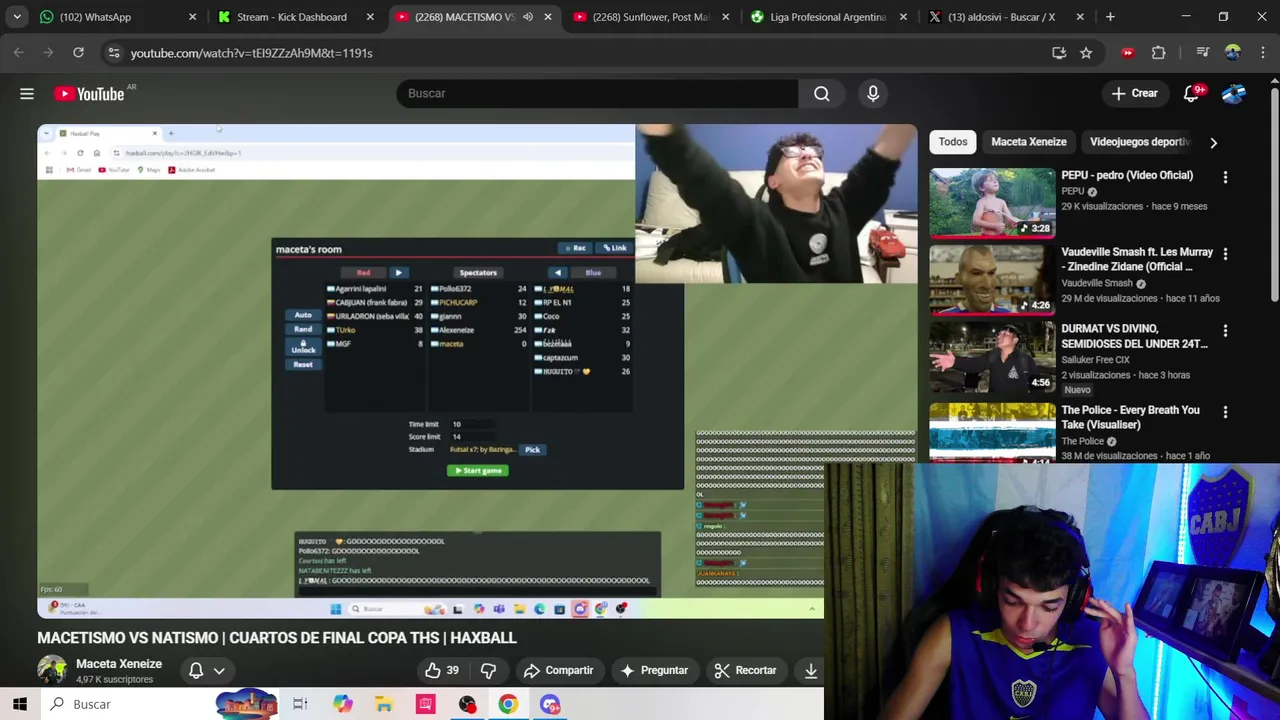Screen dimensions: 1280x720
Task: Open Task View on the taskbar
Action: tap(300, 704)
